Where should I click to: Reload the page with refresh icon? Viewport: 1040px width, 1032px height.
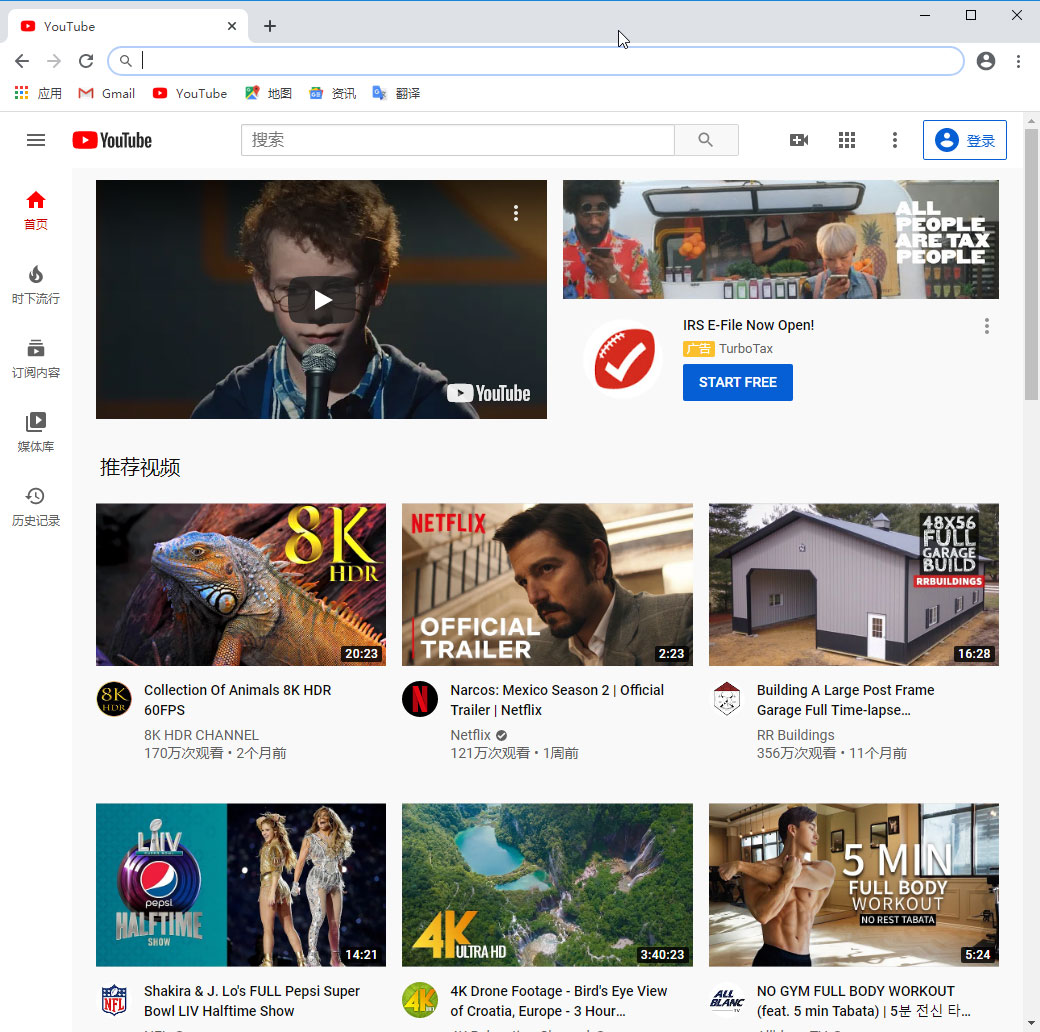click(x=86, y=61)
